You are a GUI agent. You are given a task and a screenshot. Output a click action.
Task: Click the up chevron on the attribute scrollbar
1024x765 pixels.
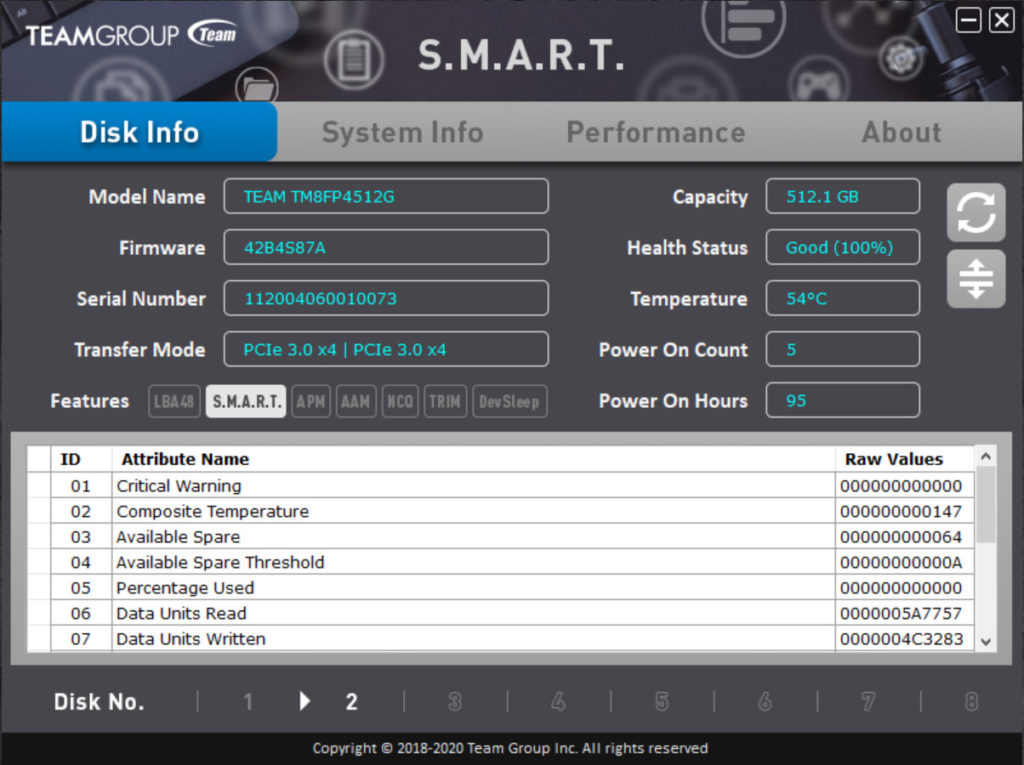pyautogui.click(x=985, y=456)
